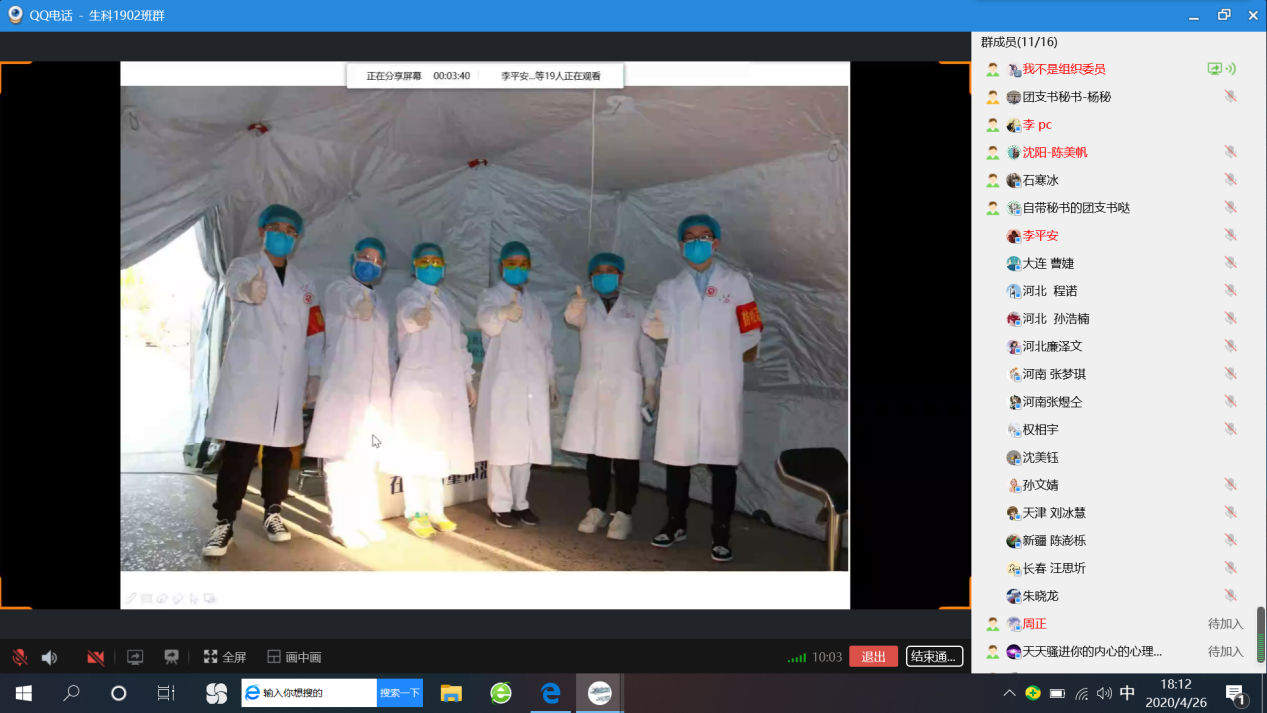Enter full screen with 全屏
The height and width of the screenshot is (713, 1267).
coord(225,657)
